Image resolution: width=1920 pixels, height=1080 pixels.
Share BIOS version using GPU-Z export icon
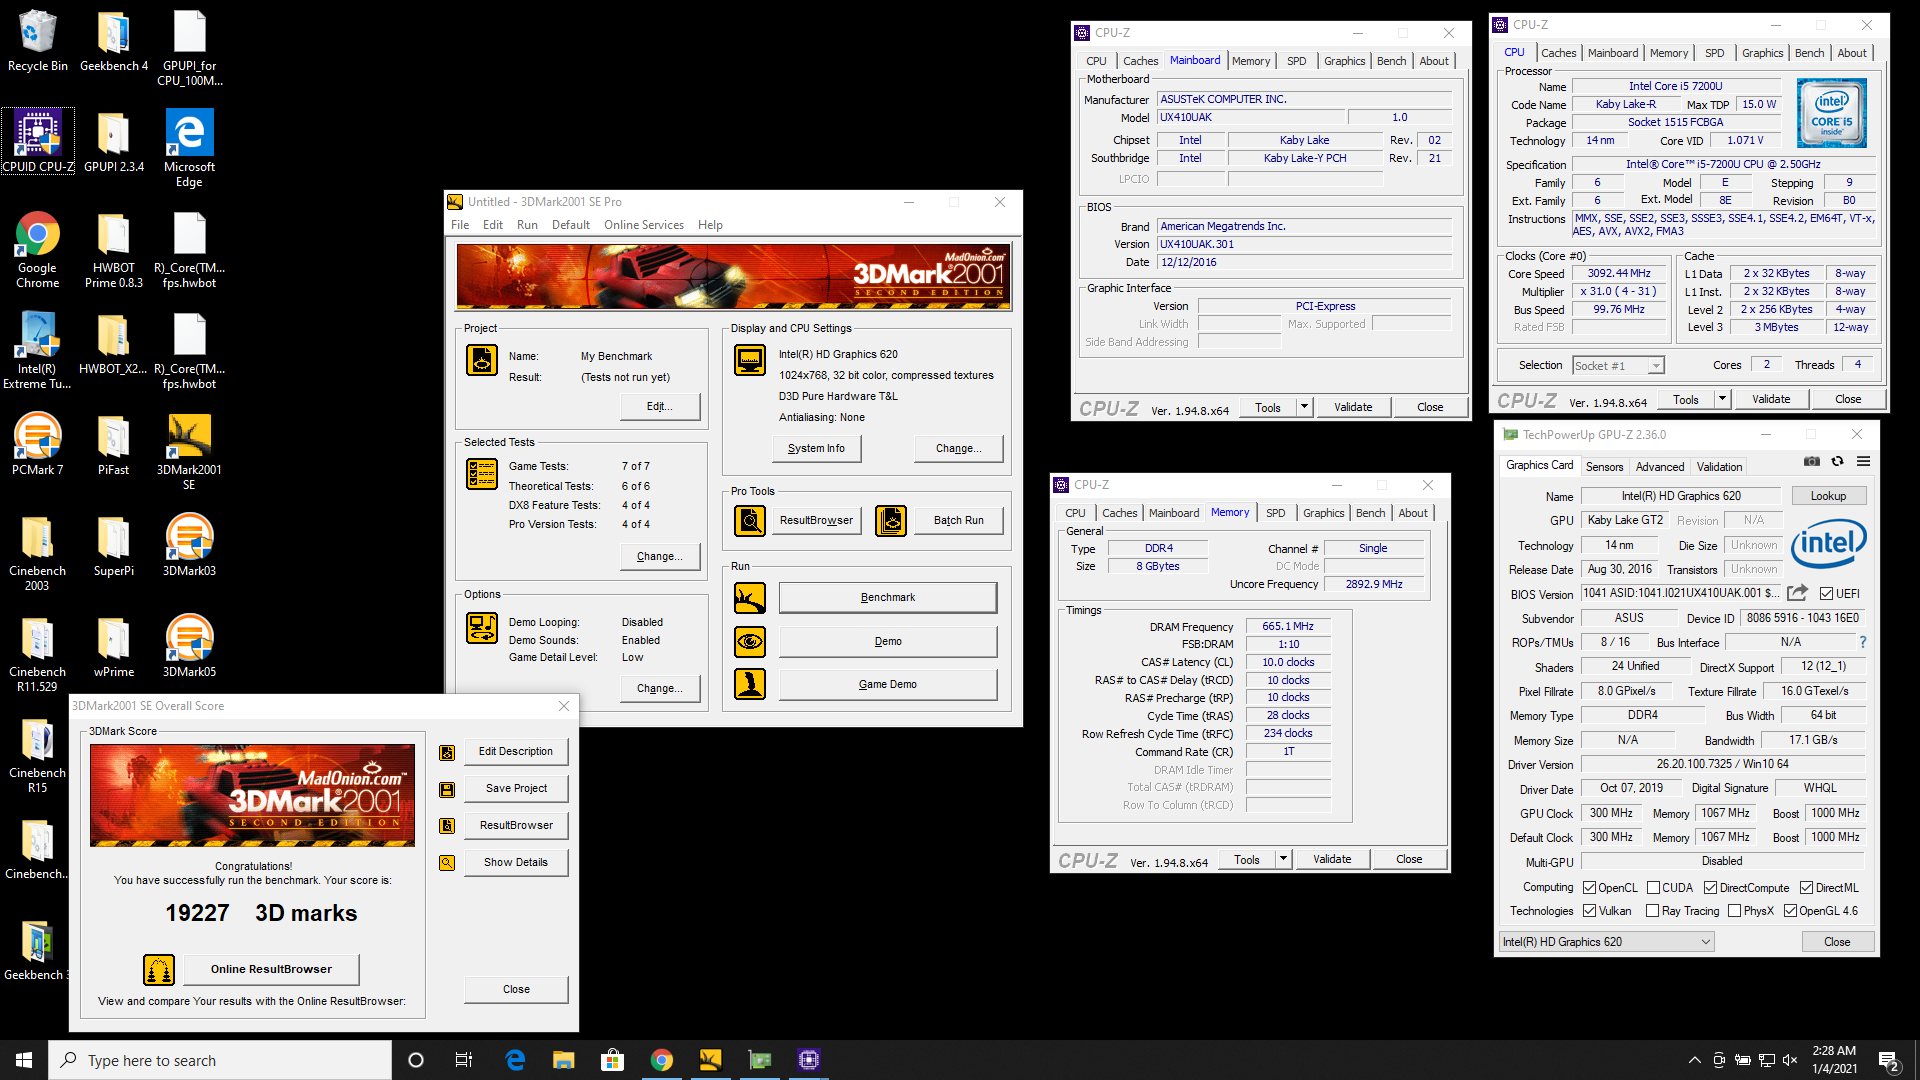(x=1797, y=592)
